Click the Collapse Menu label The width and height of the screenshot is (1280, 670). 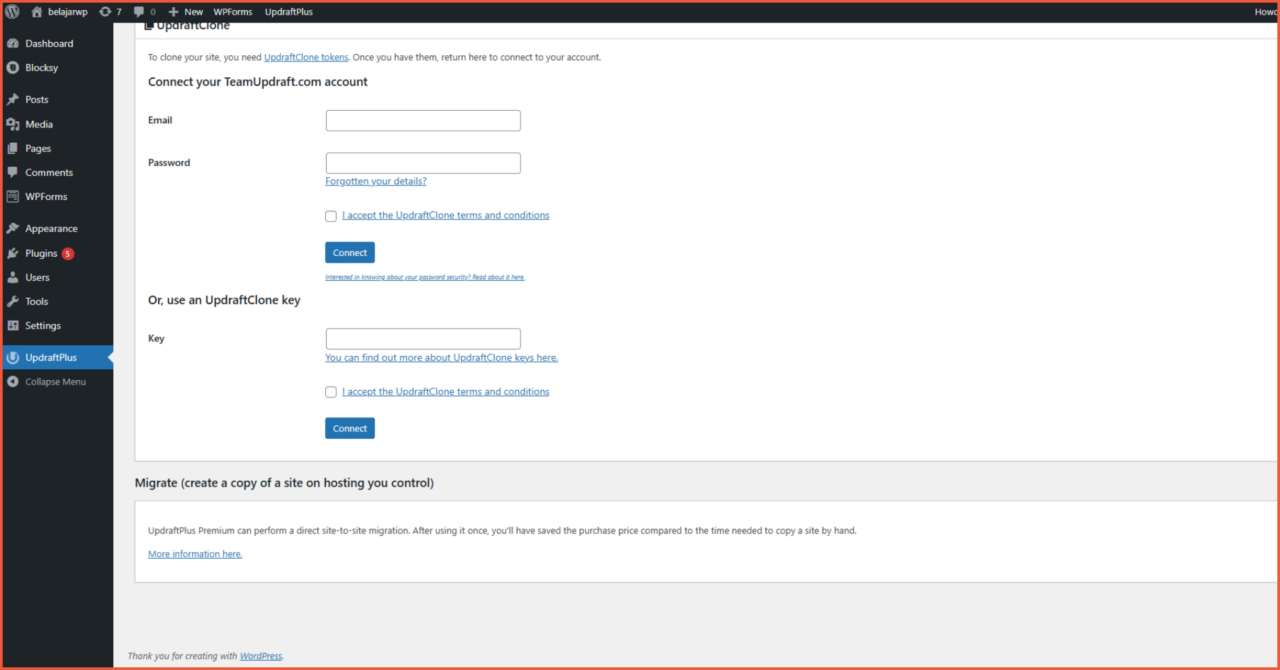point(56,381)
